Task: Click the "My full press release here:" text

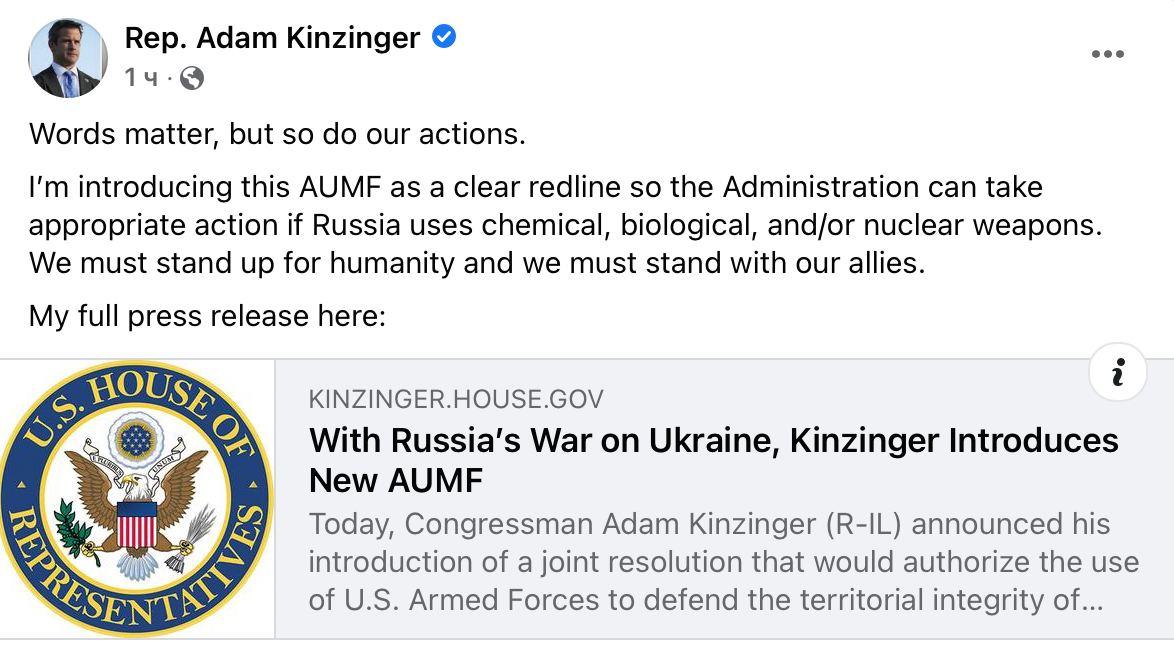Action: (x=207, y=316)
